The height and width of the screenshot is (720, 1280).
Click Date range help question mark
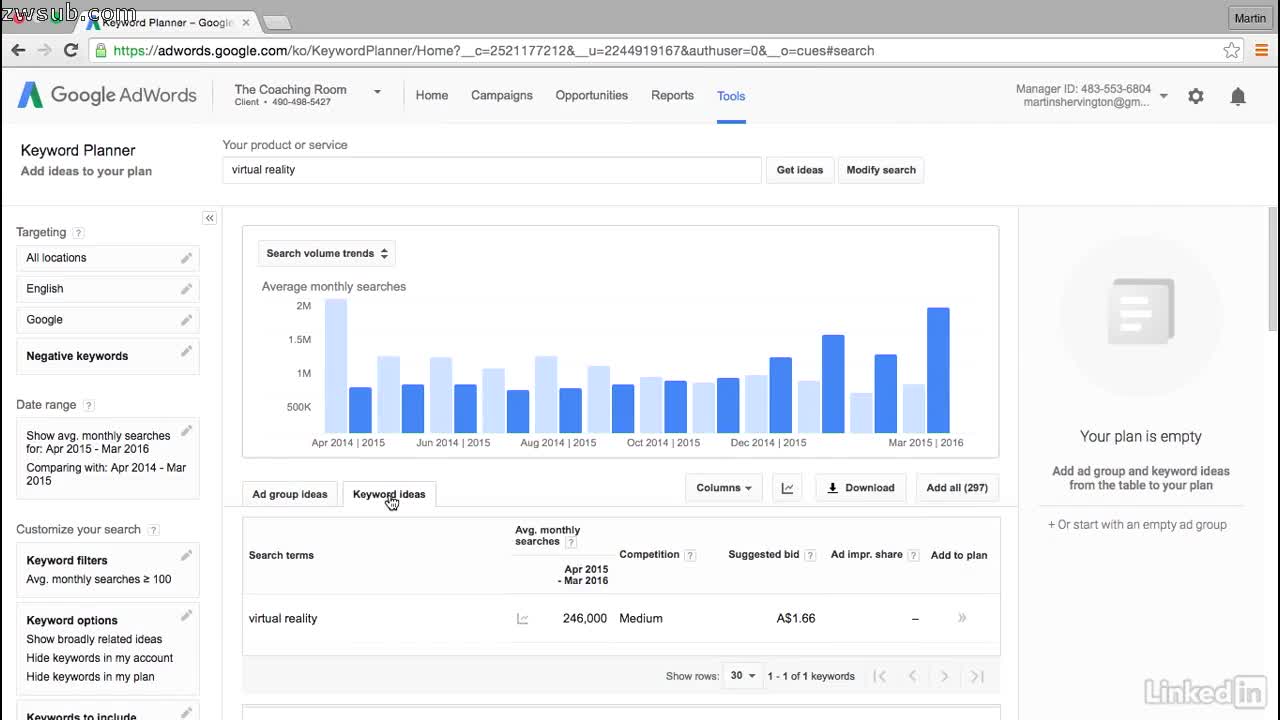pyautogui.click(x=89, y=406)
